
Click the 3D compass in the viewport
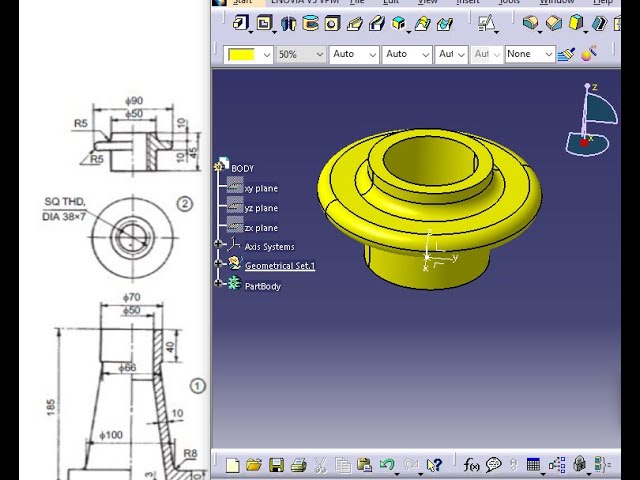[591, 120]
